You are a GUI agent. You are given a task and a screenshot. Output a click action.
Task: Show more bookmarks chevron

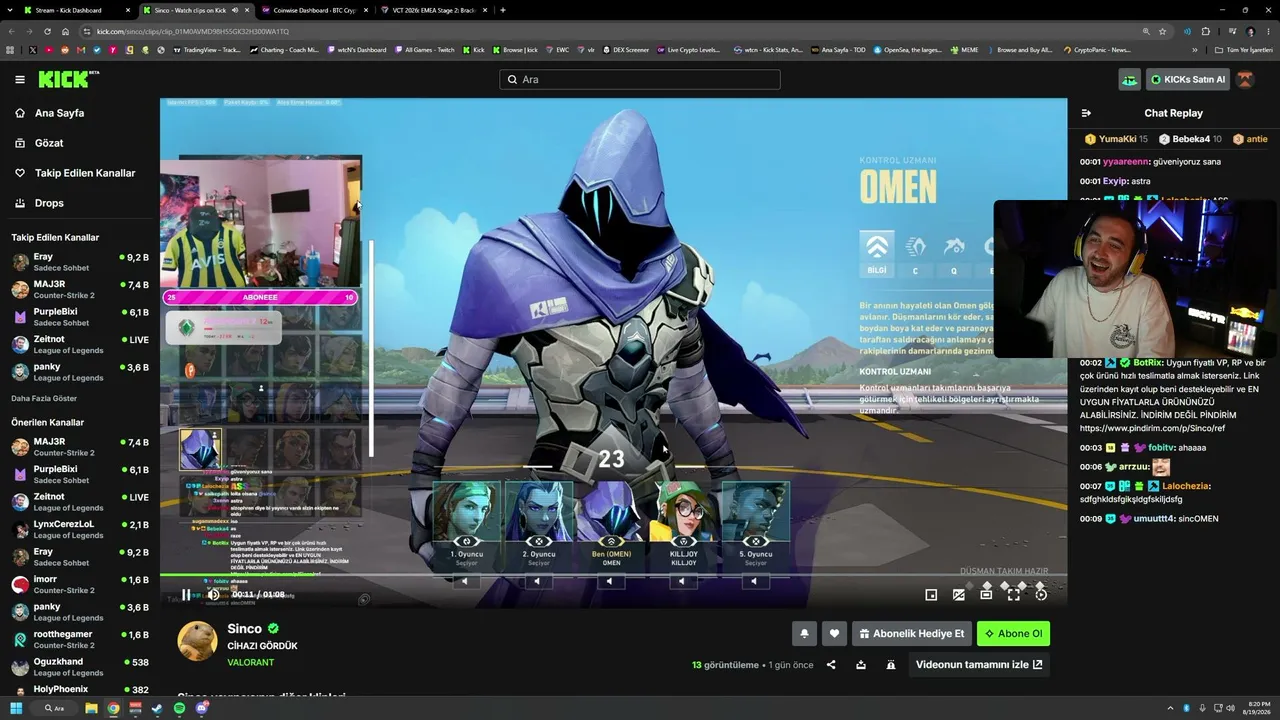(x=1194, y=49)
